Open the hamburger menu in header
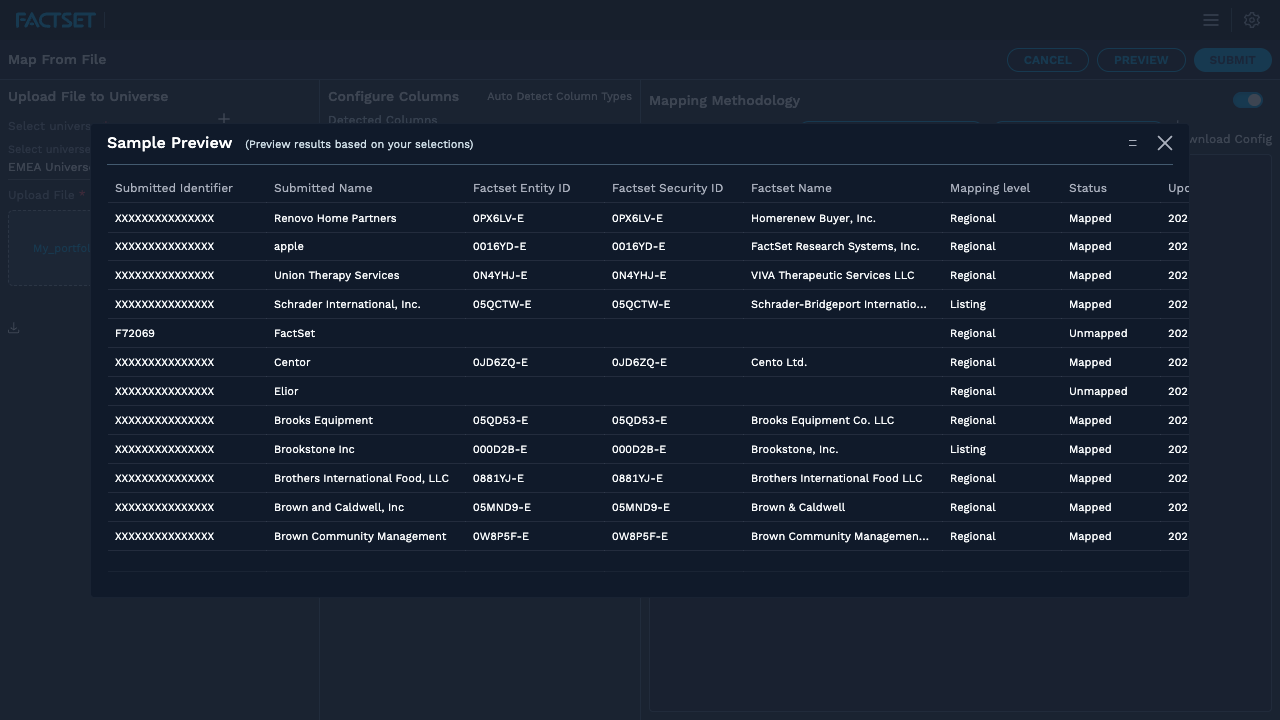This screenshot has height=720, width=1280. pyautogui.click(x=1211, y=20)
